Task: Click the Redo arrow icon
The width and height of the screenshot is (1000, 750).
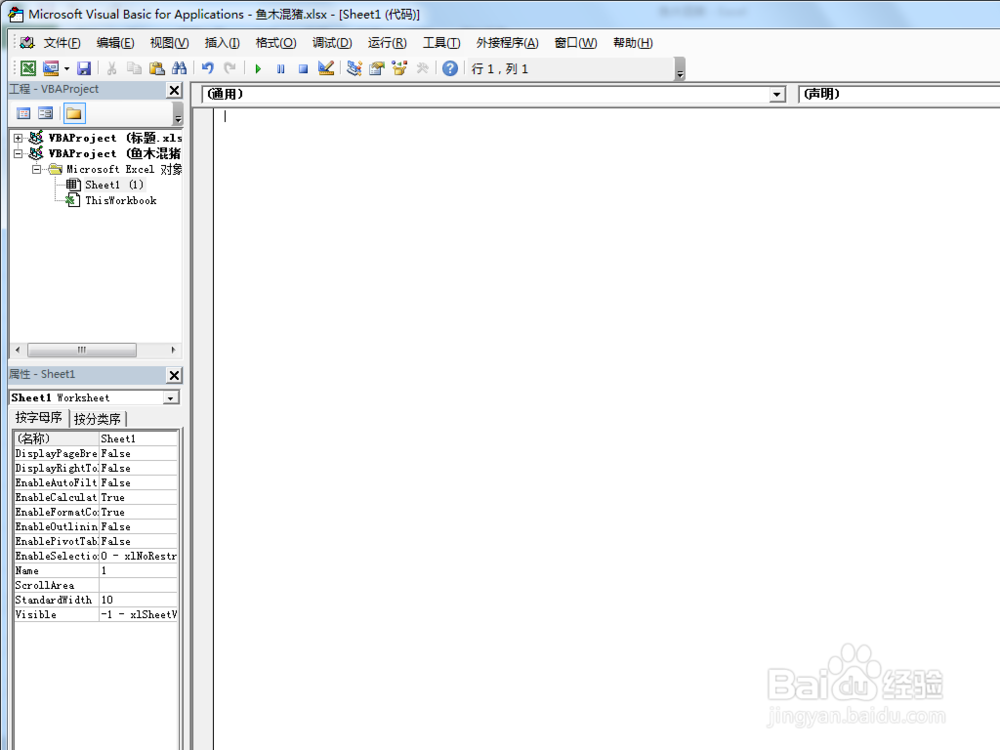Action: pyautogui.click(x=230, y=68)
